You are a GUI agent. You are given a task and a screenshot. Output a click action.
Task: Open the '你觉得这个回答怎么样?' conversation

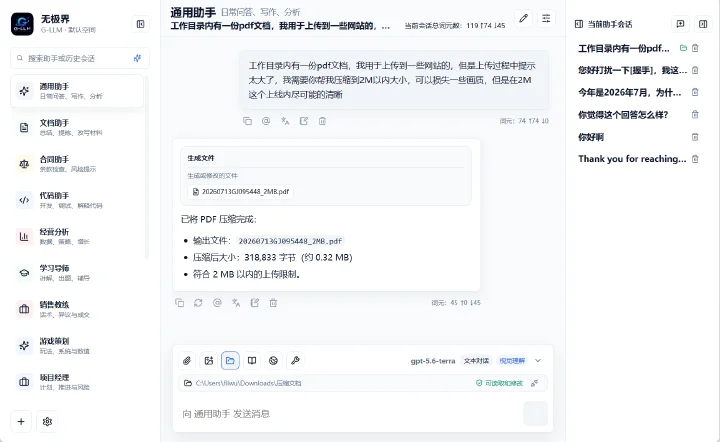coord(623,115)
